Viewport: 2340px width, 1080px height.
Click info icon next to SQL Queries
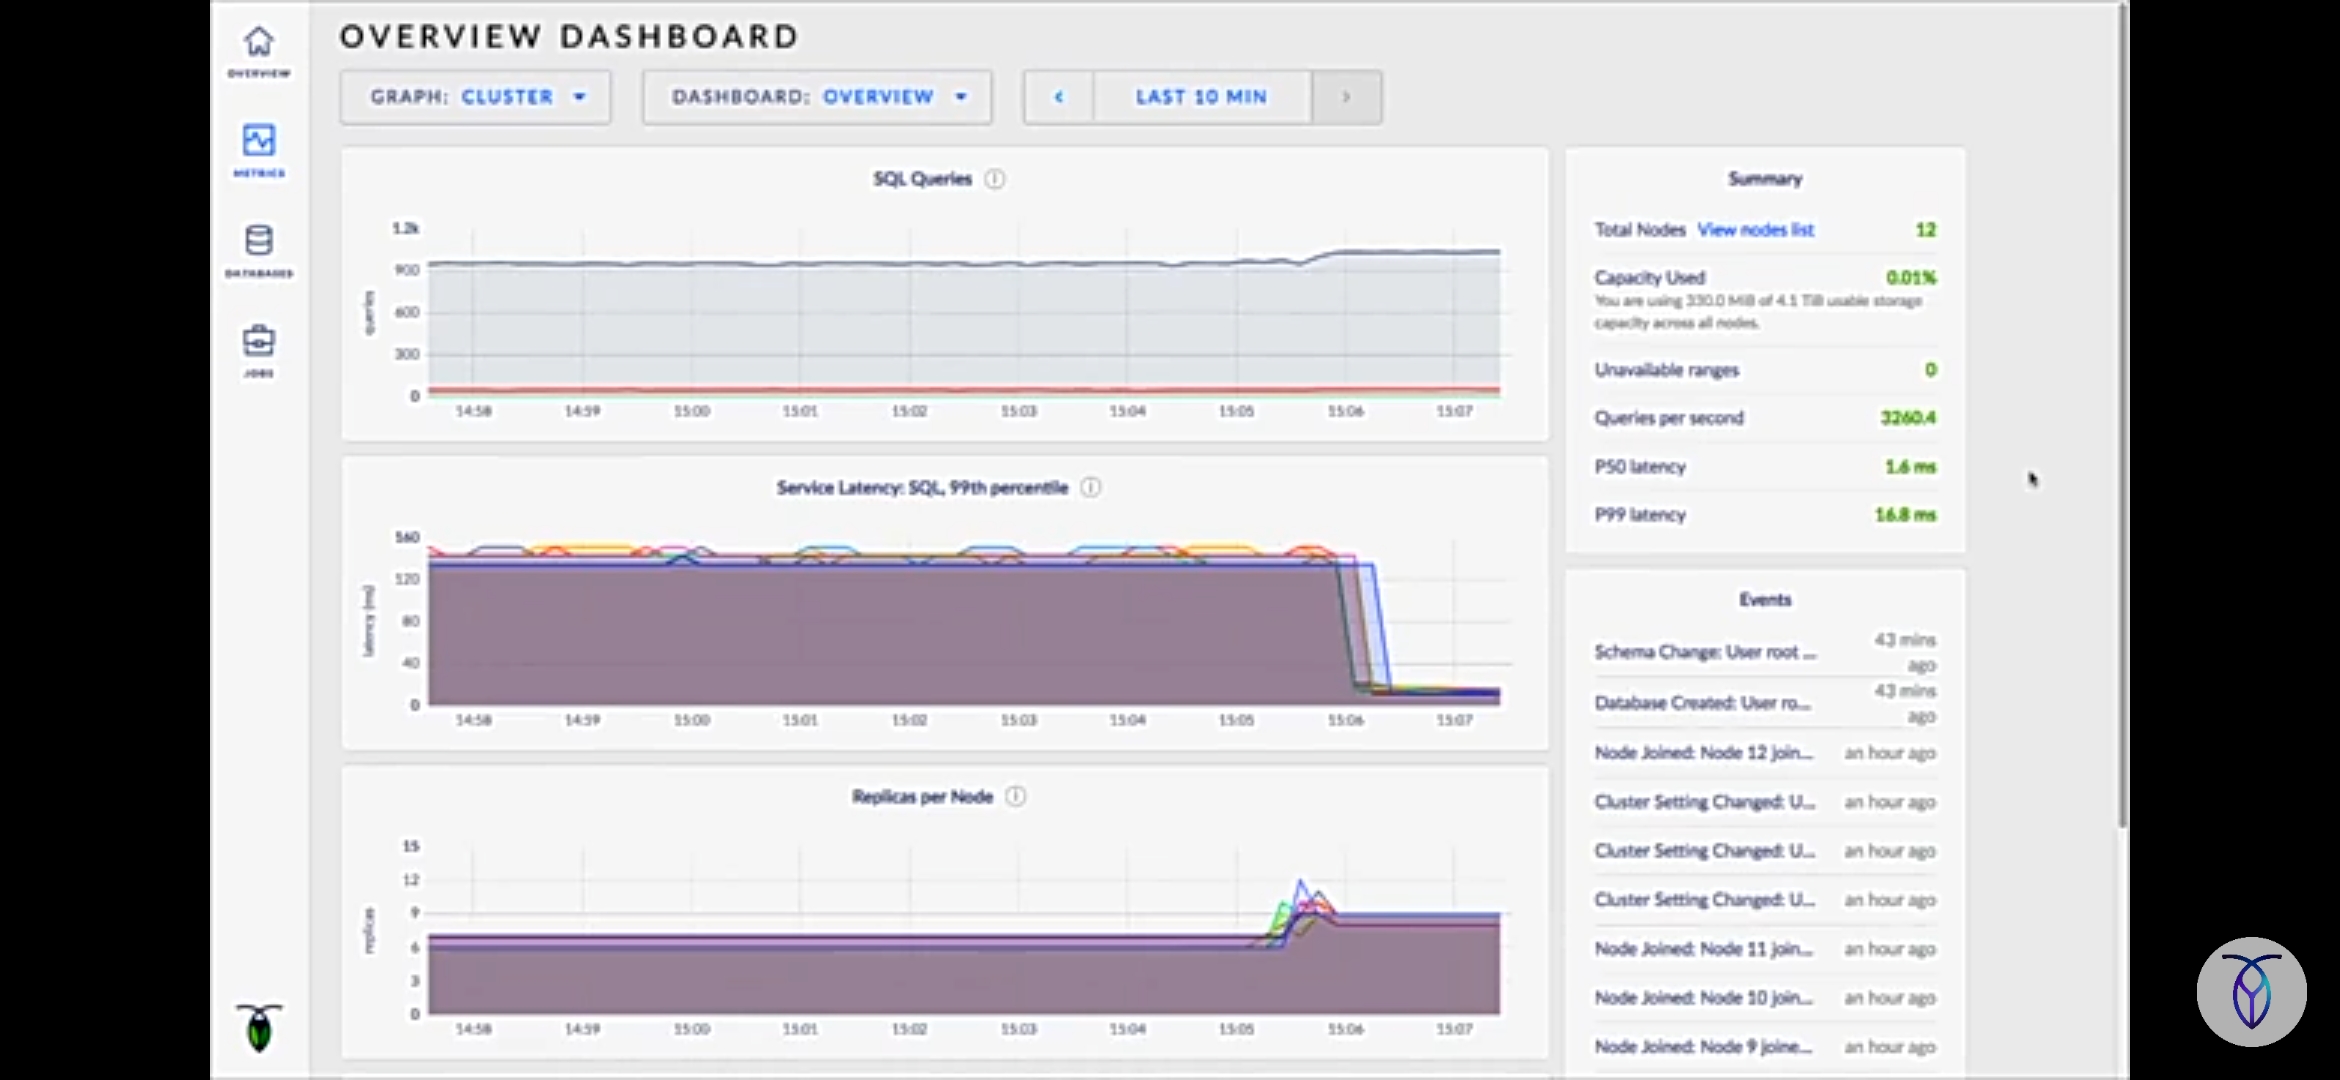[x=994, y=179]
